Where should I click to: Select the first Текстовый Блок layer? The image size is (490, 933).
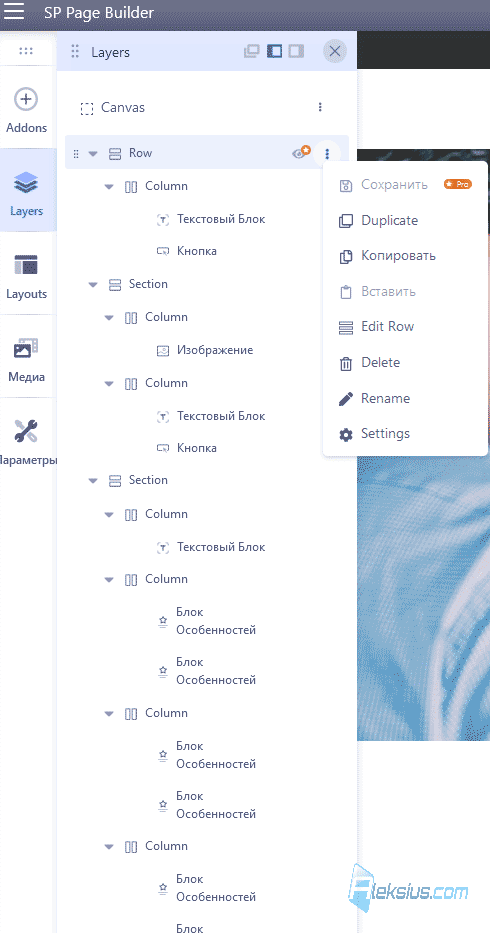point(221,219)
